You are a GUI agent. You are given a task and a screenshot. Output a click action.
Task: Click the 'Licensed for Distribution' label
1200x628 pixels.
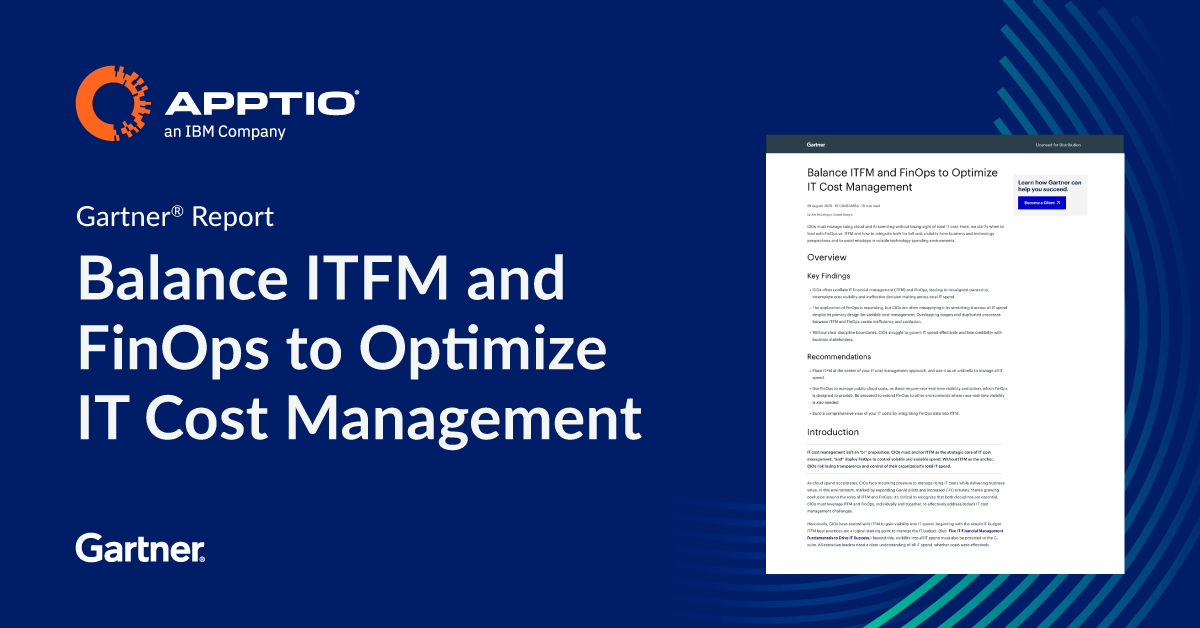[1058, 144]
